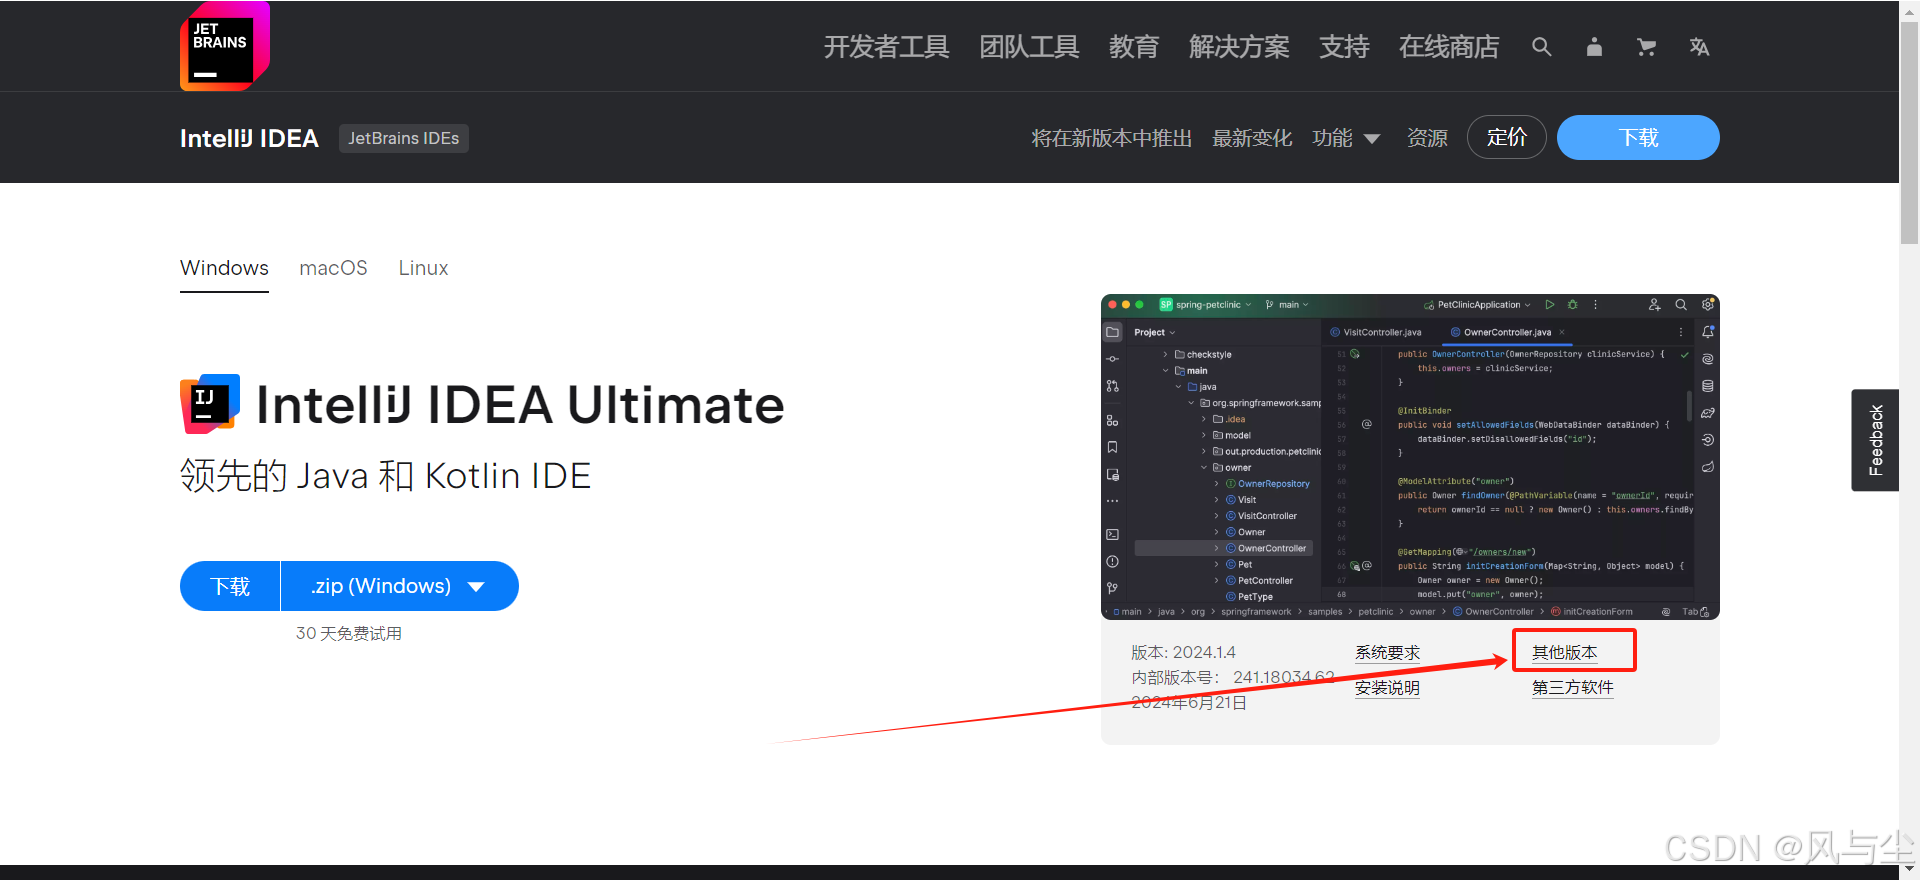The height and width of the screenshot is (880, 1920).
Task: Click the scrollbar down arrow
Action: tap(1909, 869)
